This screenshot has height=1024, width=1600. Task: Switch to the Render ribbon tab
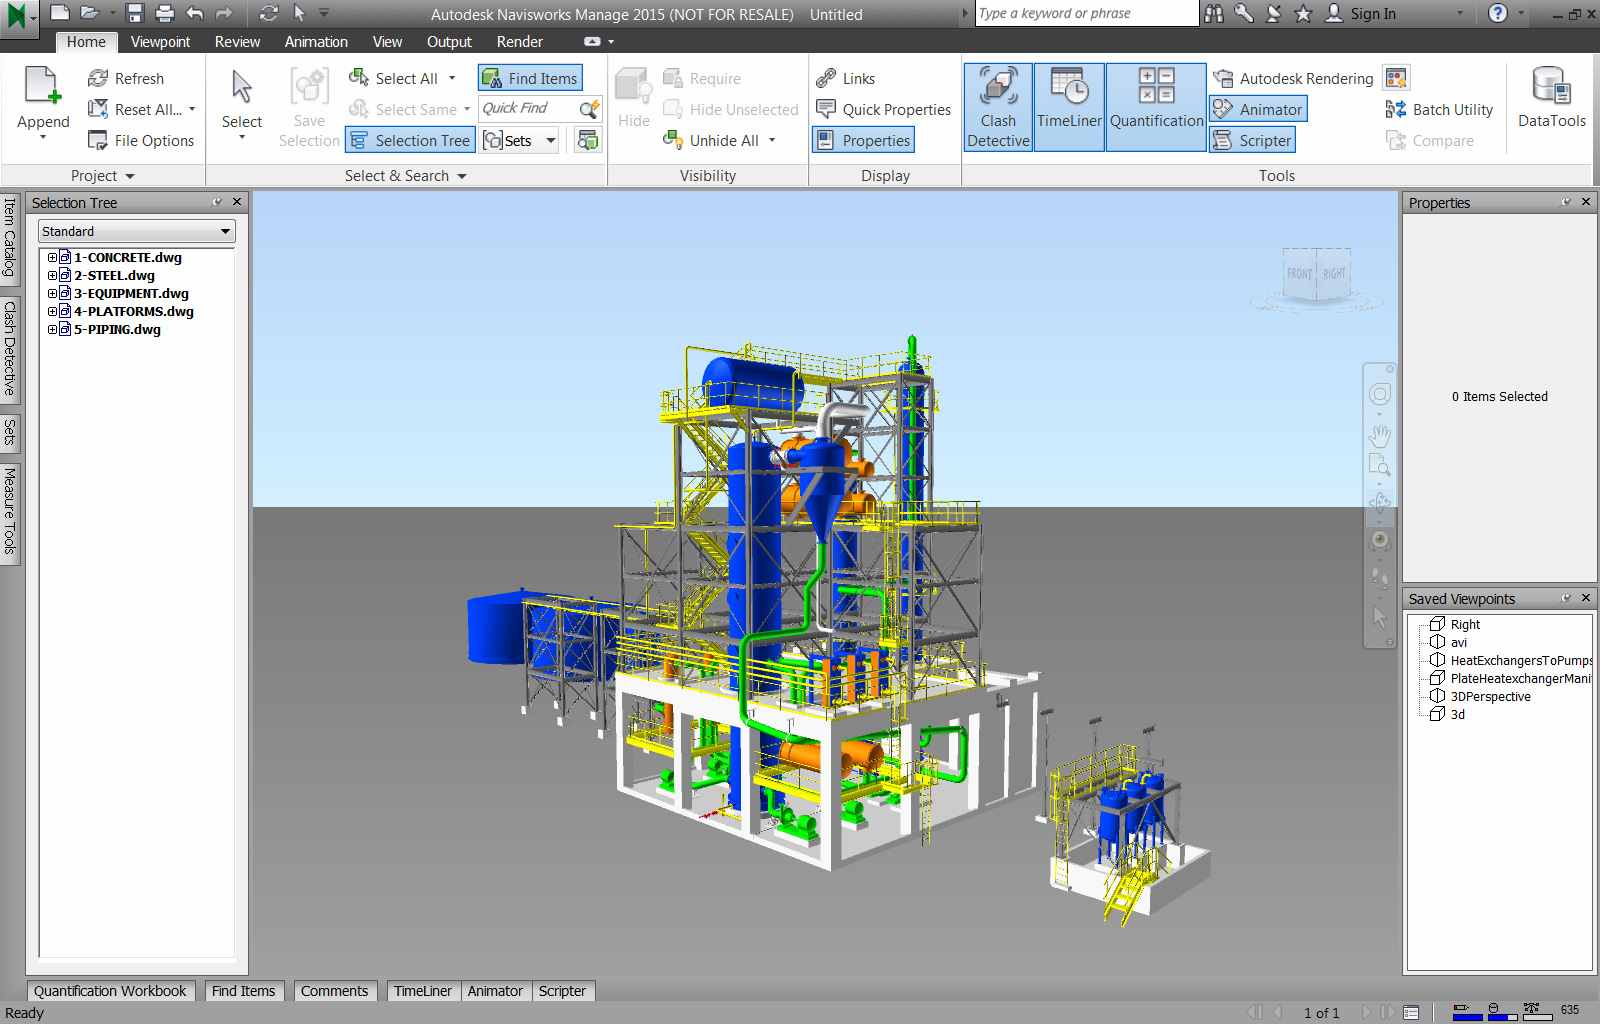[x=520, y=42]
